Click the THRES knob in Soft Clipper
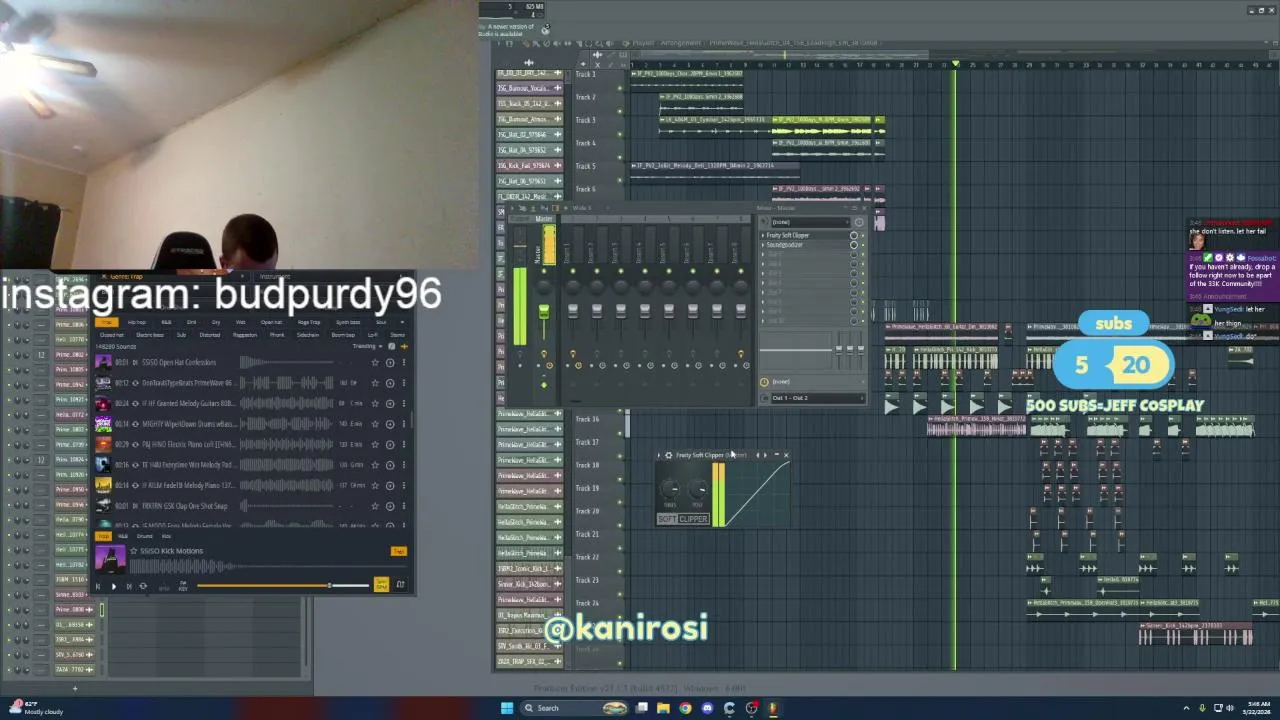Screen dimensions: 1280x720 tap(671, 488)
